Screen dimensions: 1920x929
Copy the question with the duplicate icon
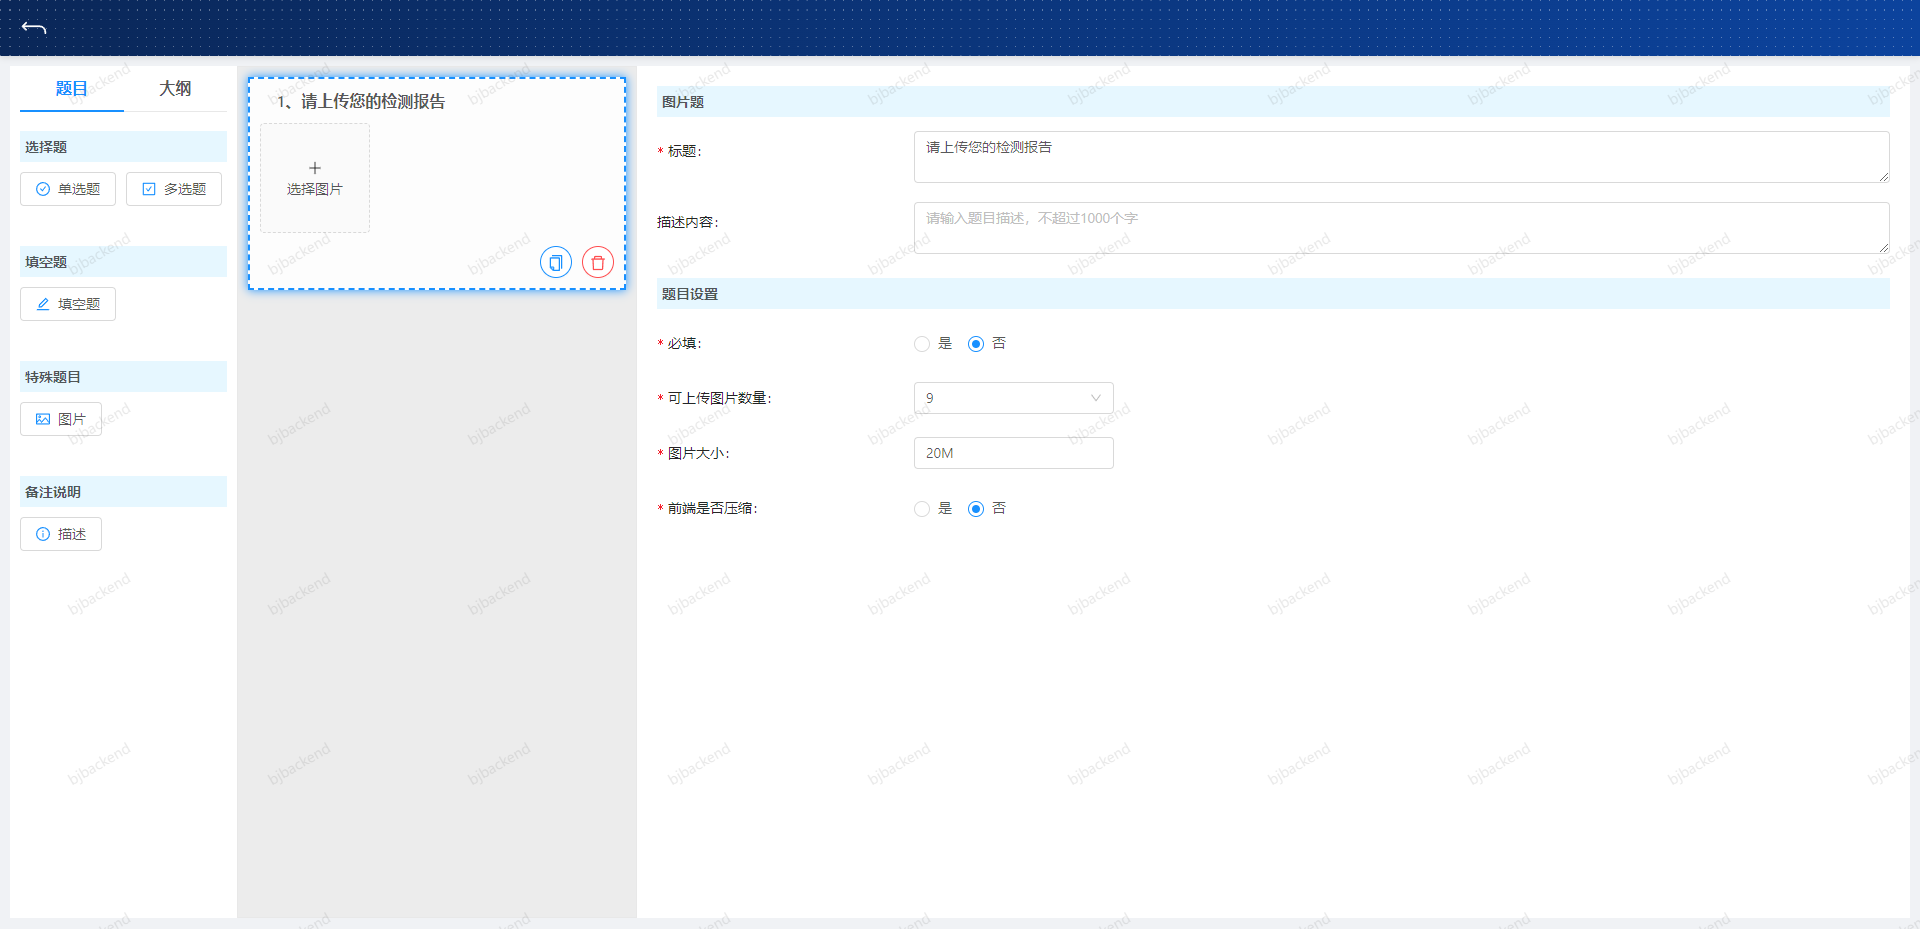pos(556,263)
